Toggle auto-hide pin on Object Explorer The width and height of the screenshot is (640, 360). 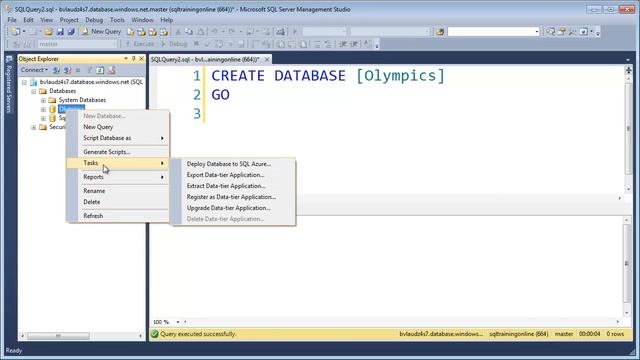coord(133,59)
